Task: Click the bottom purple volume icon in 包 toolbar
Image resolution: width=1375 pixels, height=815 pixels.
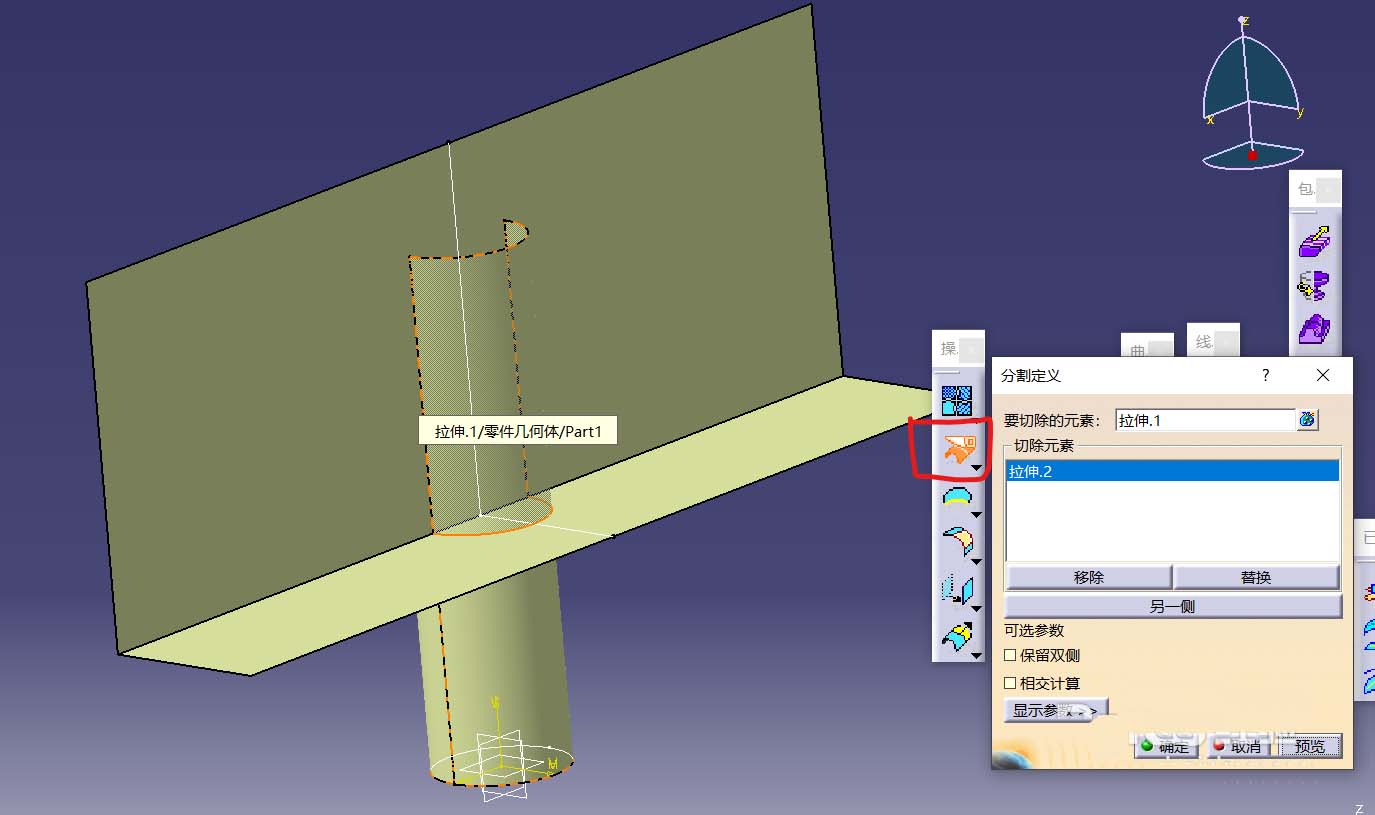Action: [x=1314, y=329]
